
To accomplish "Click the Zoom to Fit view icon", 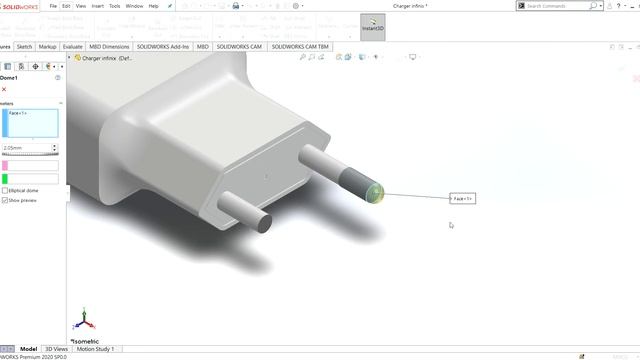I will tap(302, 57).
